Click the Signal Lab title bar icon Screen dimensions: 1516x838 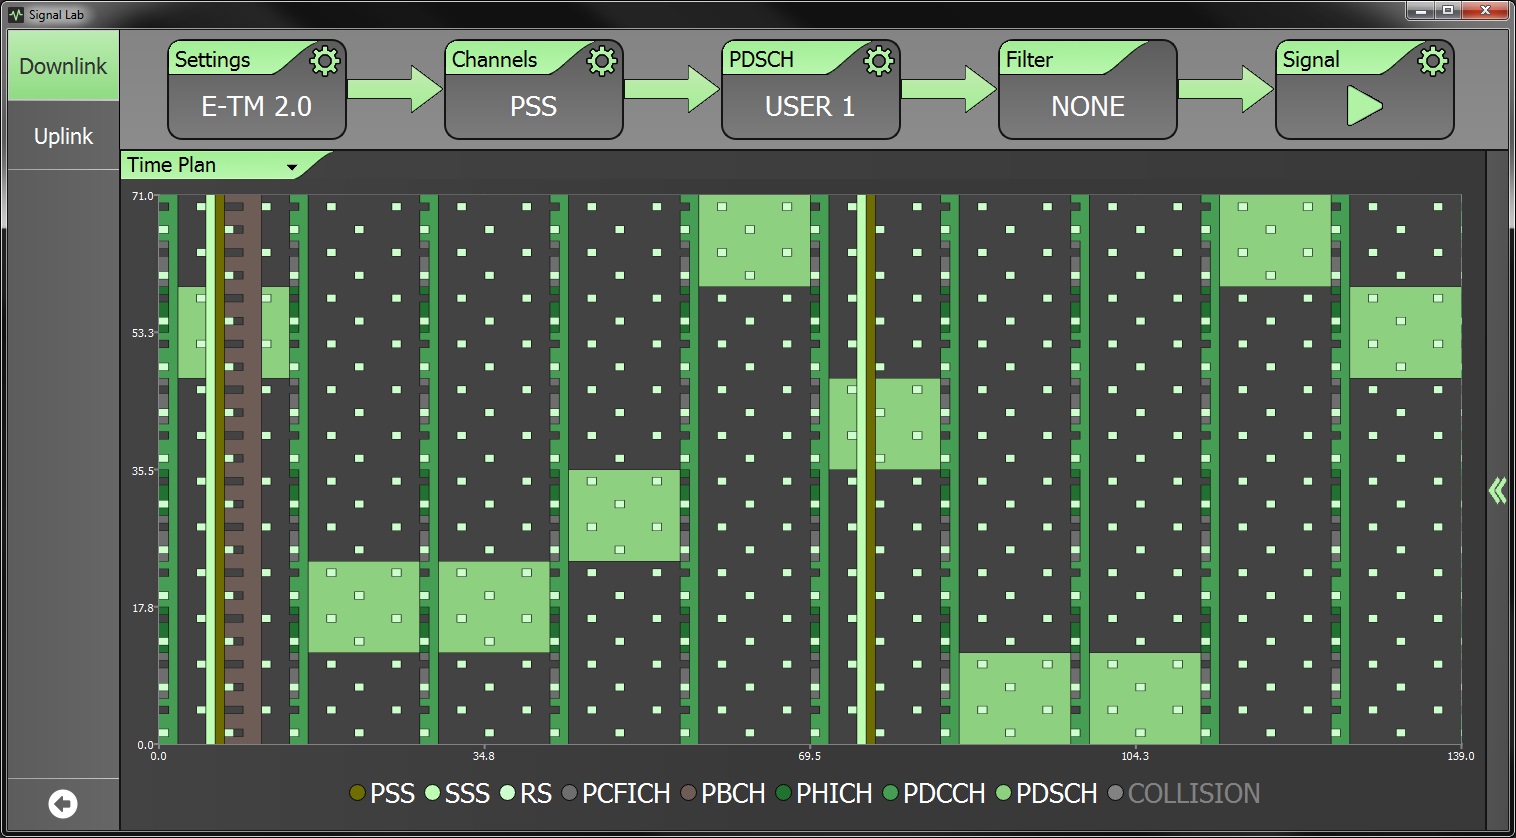(x=16, y=14)
